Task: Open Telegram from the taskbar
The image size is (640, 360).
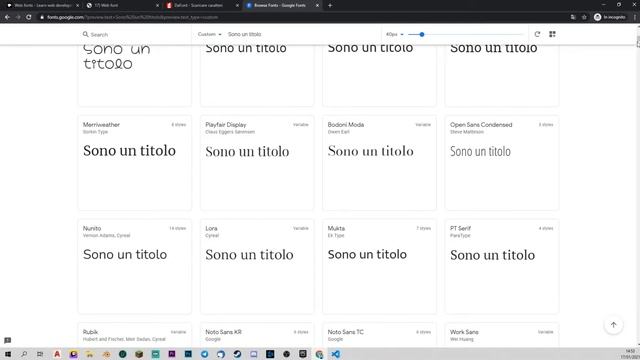Action: pyautogui.click(x=204, y=354)
